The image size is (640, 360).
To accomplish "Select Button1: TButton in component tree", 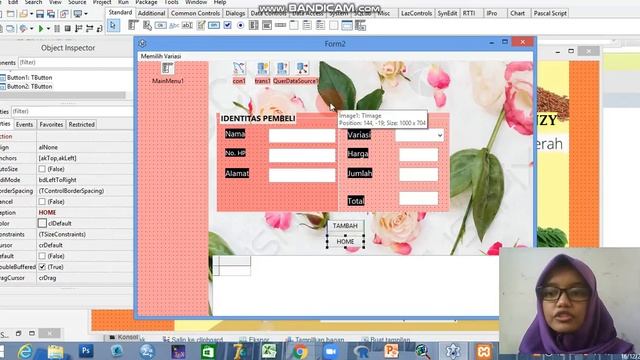I will coord(29,78).
